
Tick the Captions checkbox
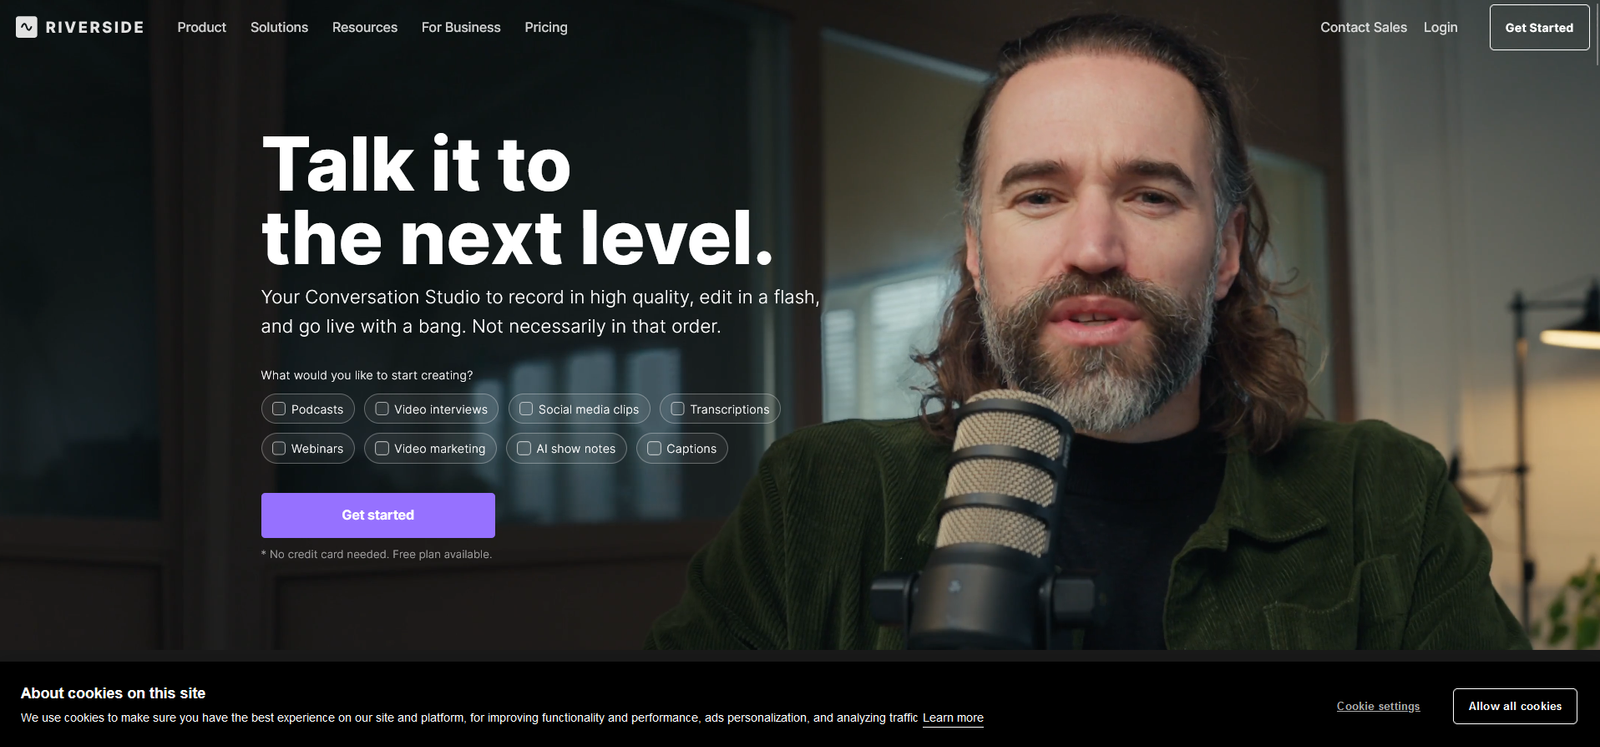click(x=654, y=448)
